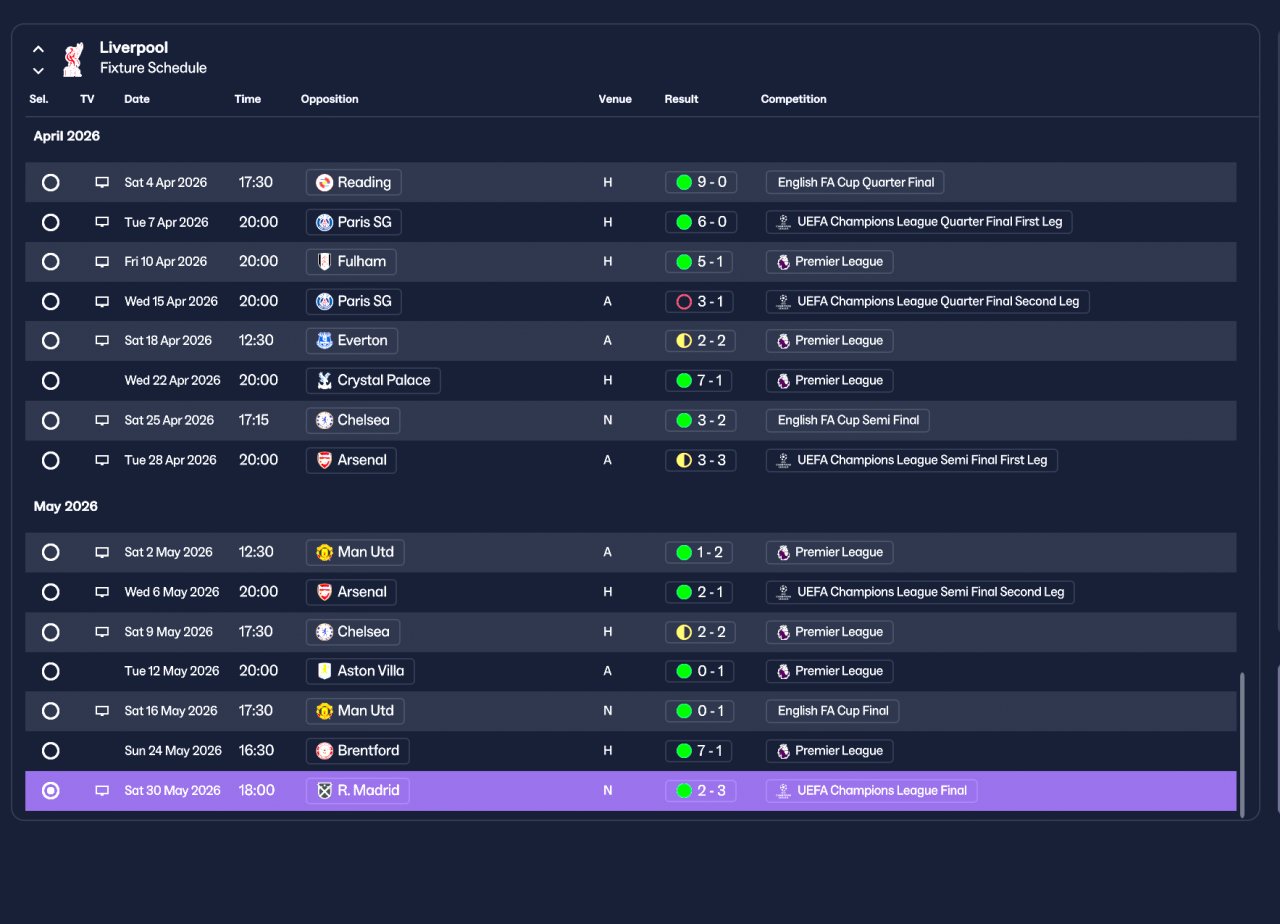Click the Champions League logo in Final row
Screen dimensions: 1280x924
tap(783, 791)
